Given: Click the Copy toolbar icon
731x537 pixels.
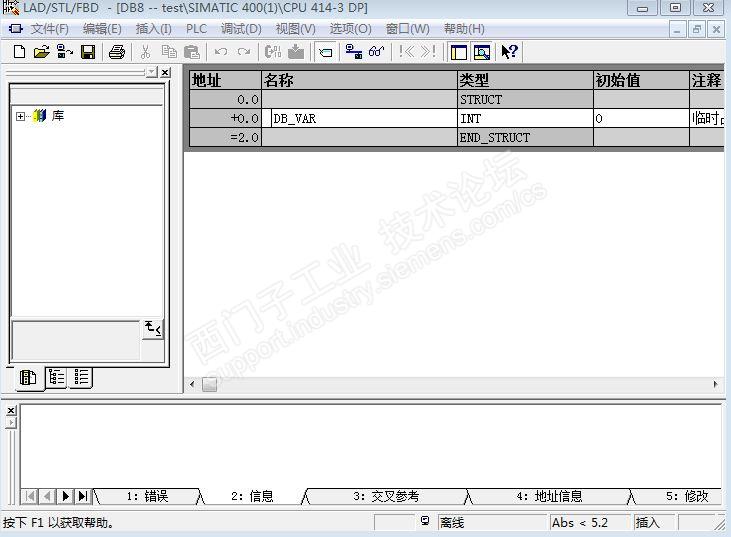Looking at the screenshot, I should point(169,52).
